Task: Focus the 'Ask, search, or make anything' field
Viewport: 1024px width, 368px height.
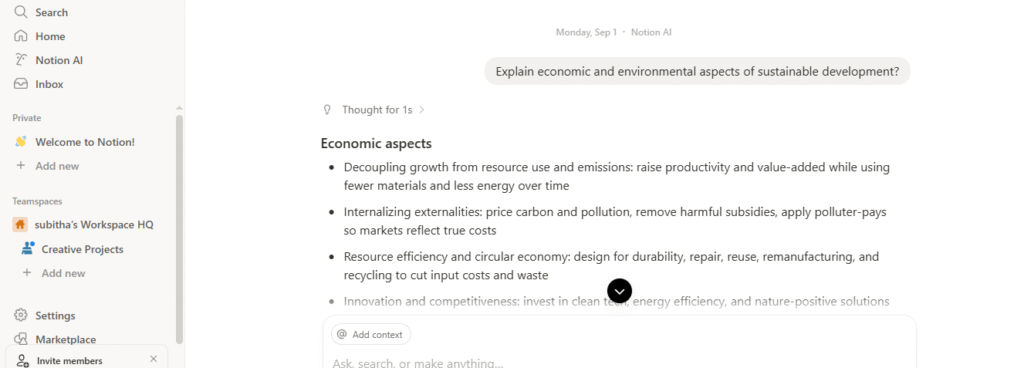Action: [619, 362]
